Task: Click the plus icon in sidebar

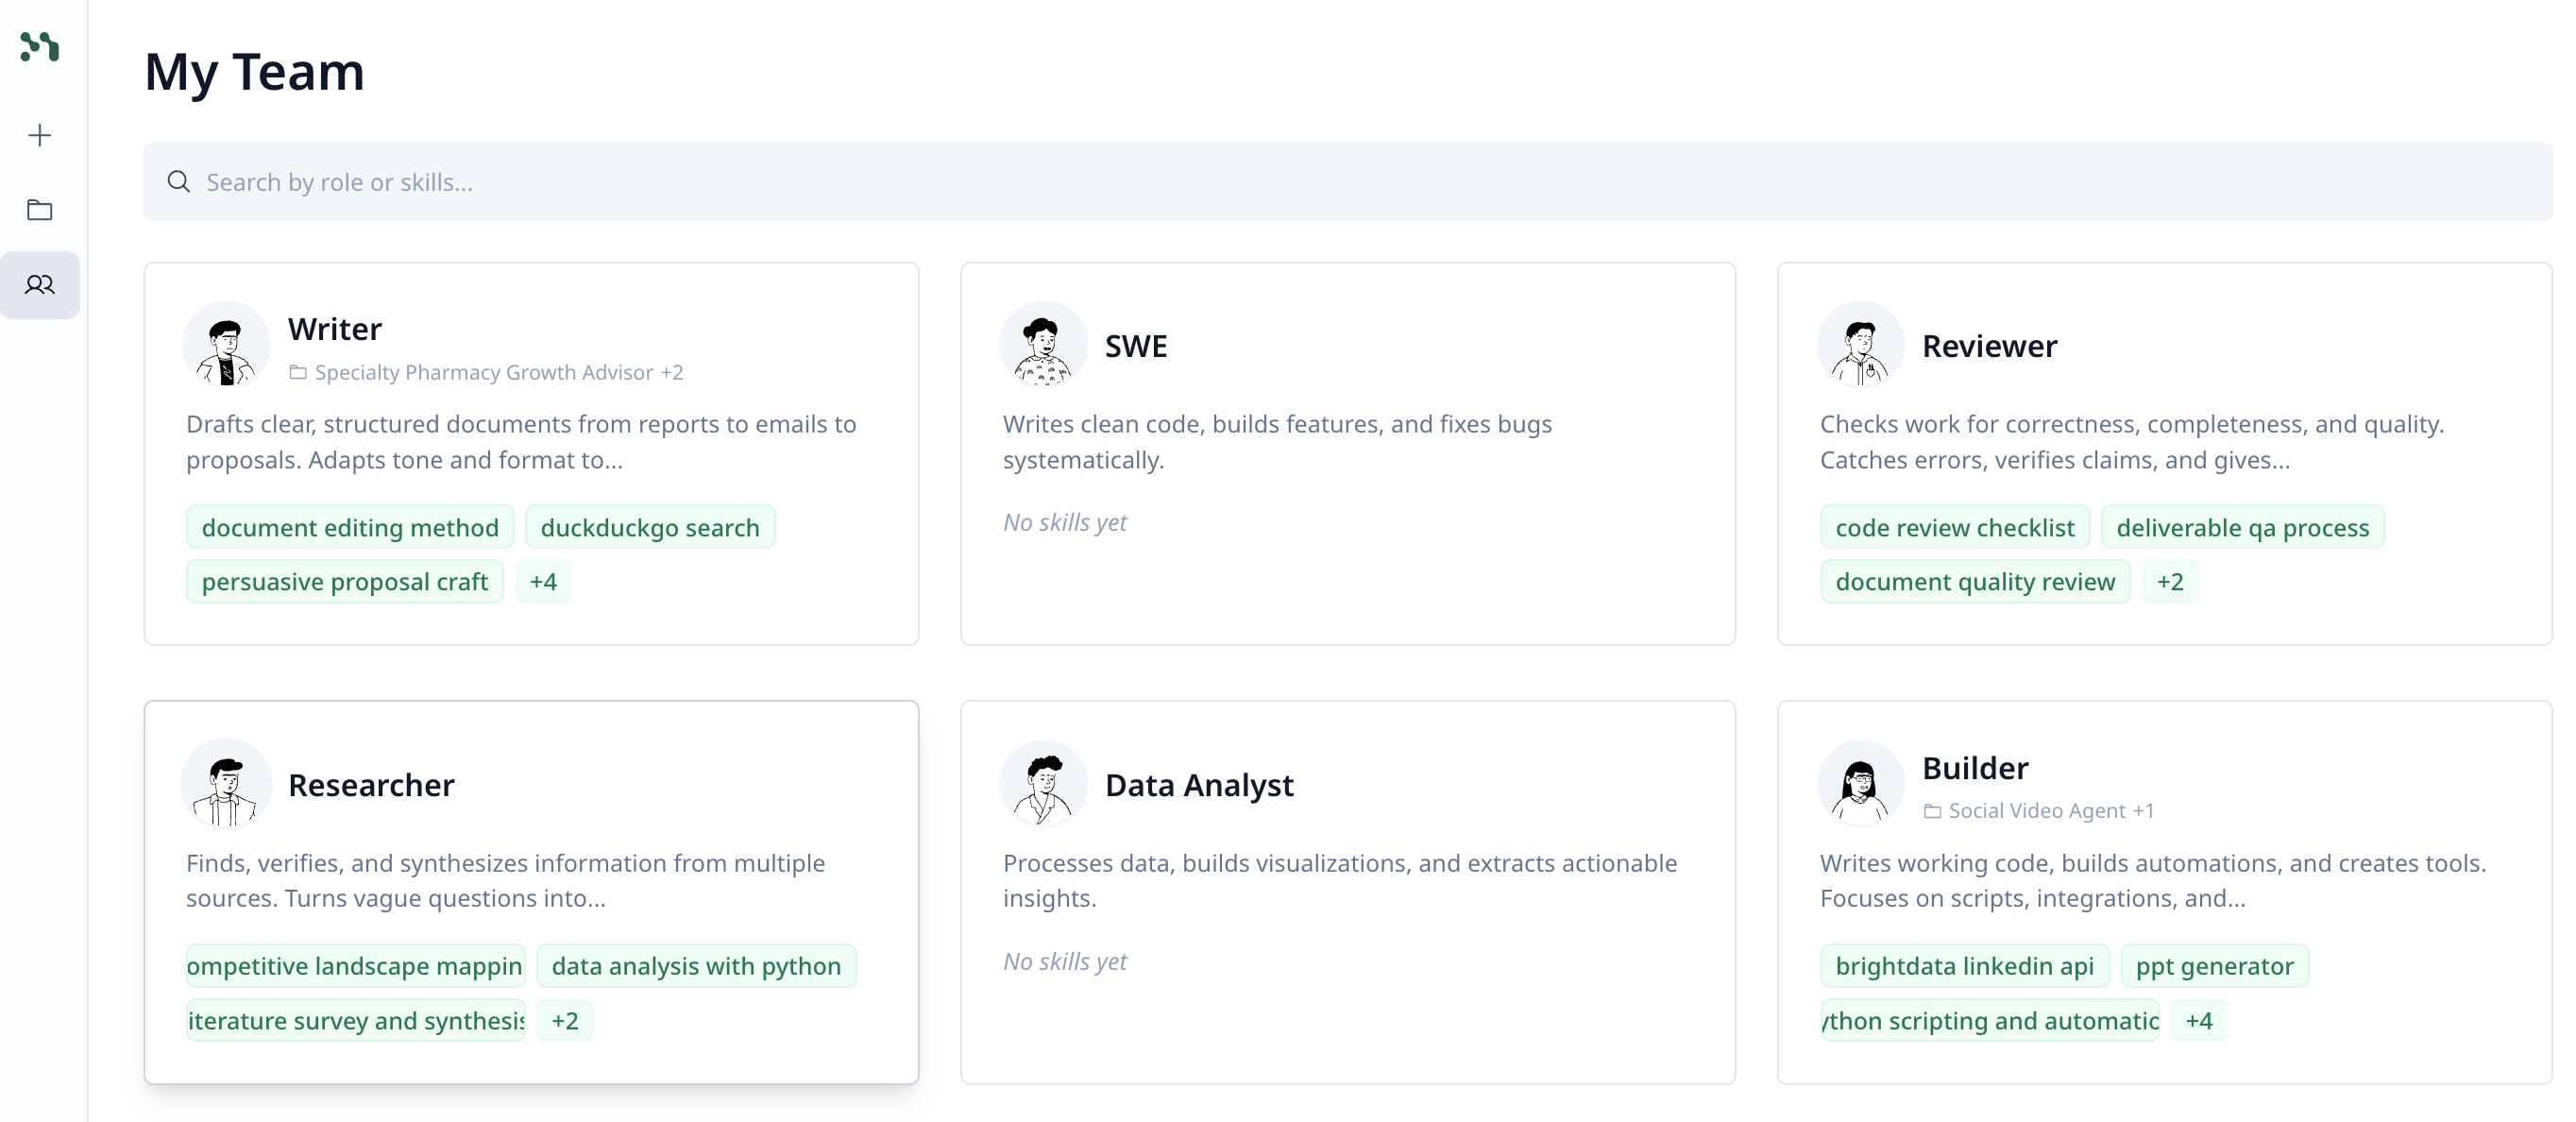Action: tap(40, 135)
